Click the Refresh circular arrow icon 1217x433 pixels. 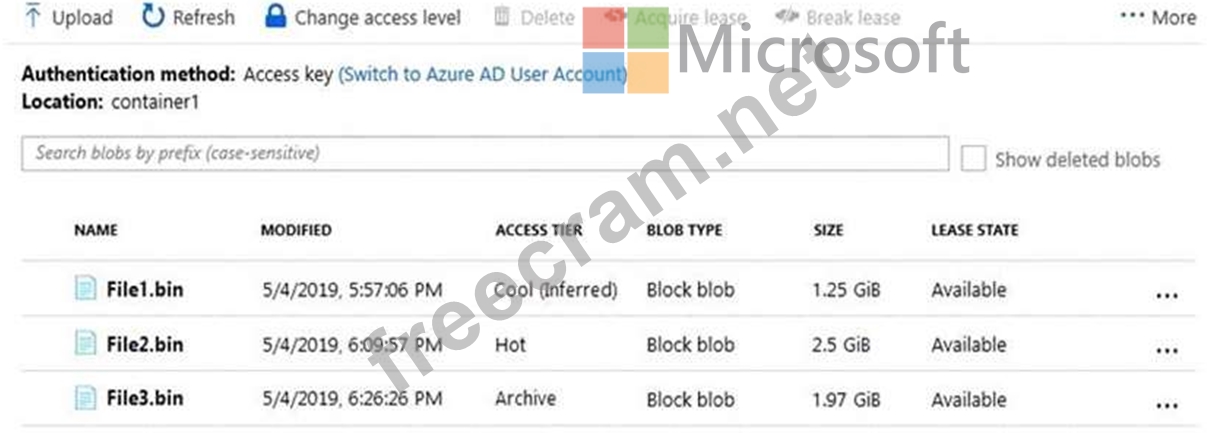tap(153, 17)
